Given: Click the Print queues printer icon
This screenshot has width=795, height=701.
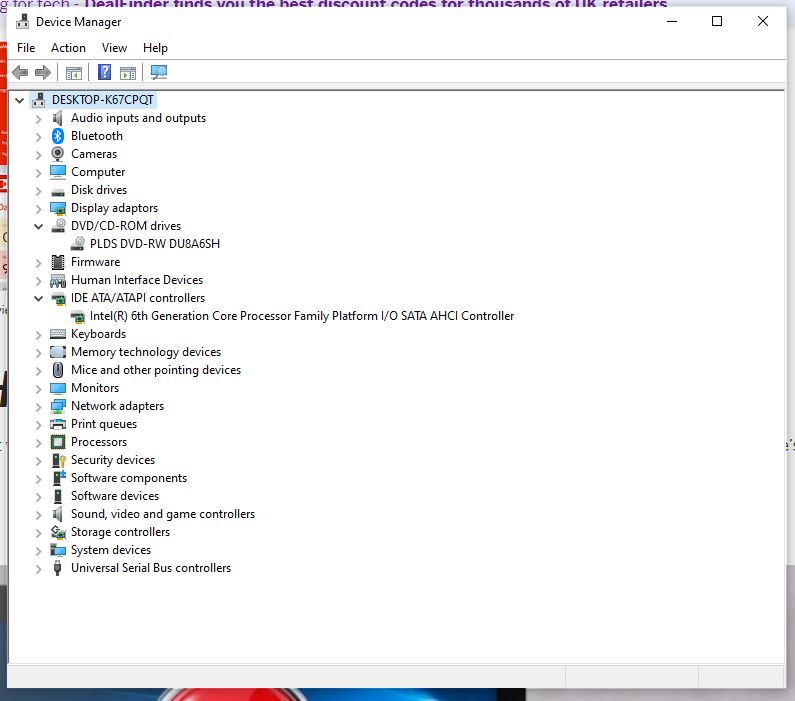Looking at the screenshot, I should coord(58,424).
